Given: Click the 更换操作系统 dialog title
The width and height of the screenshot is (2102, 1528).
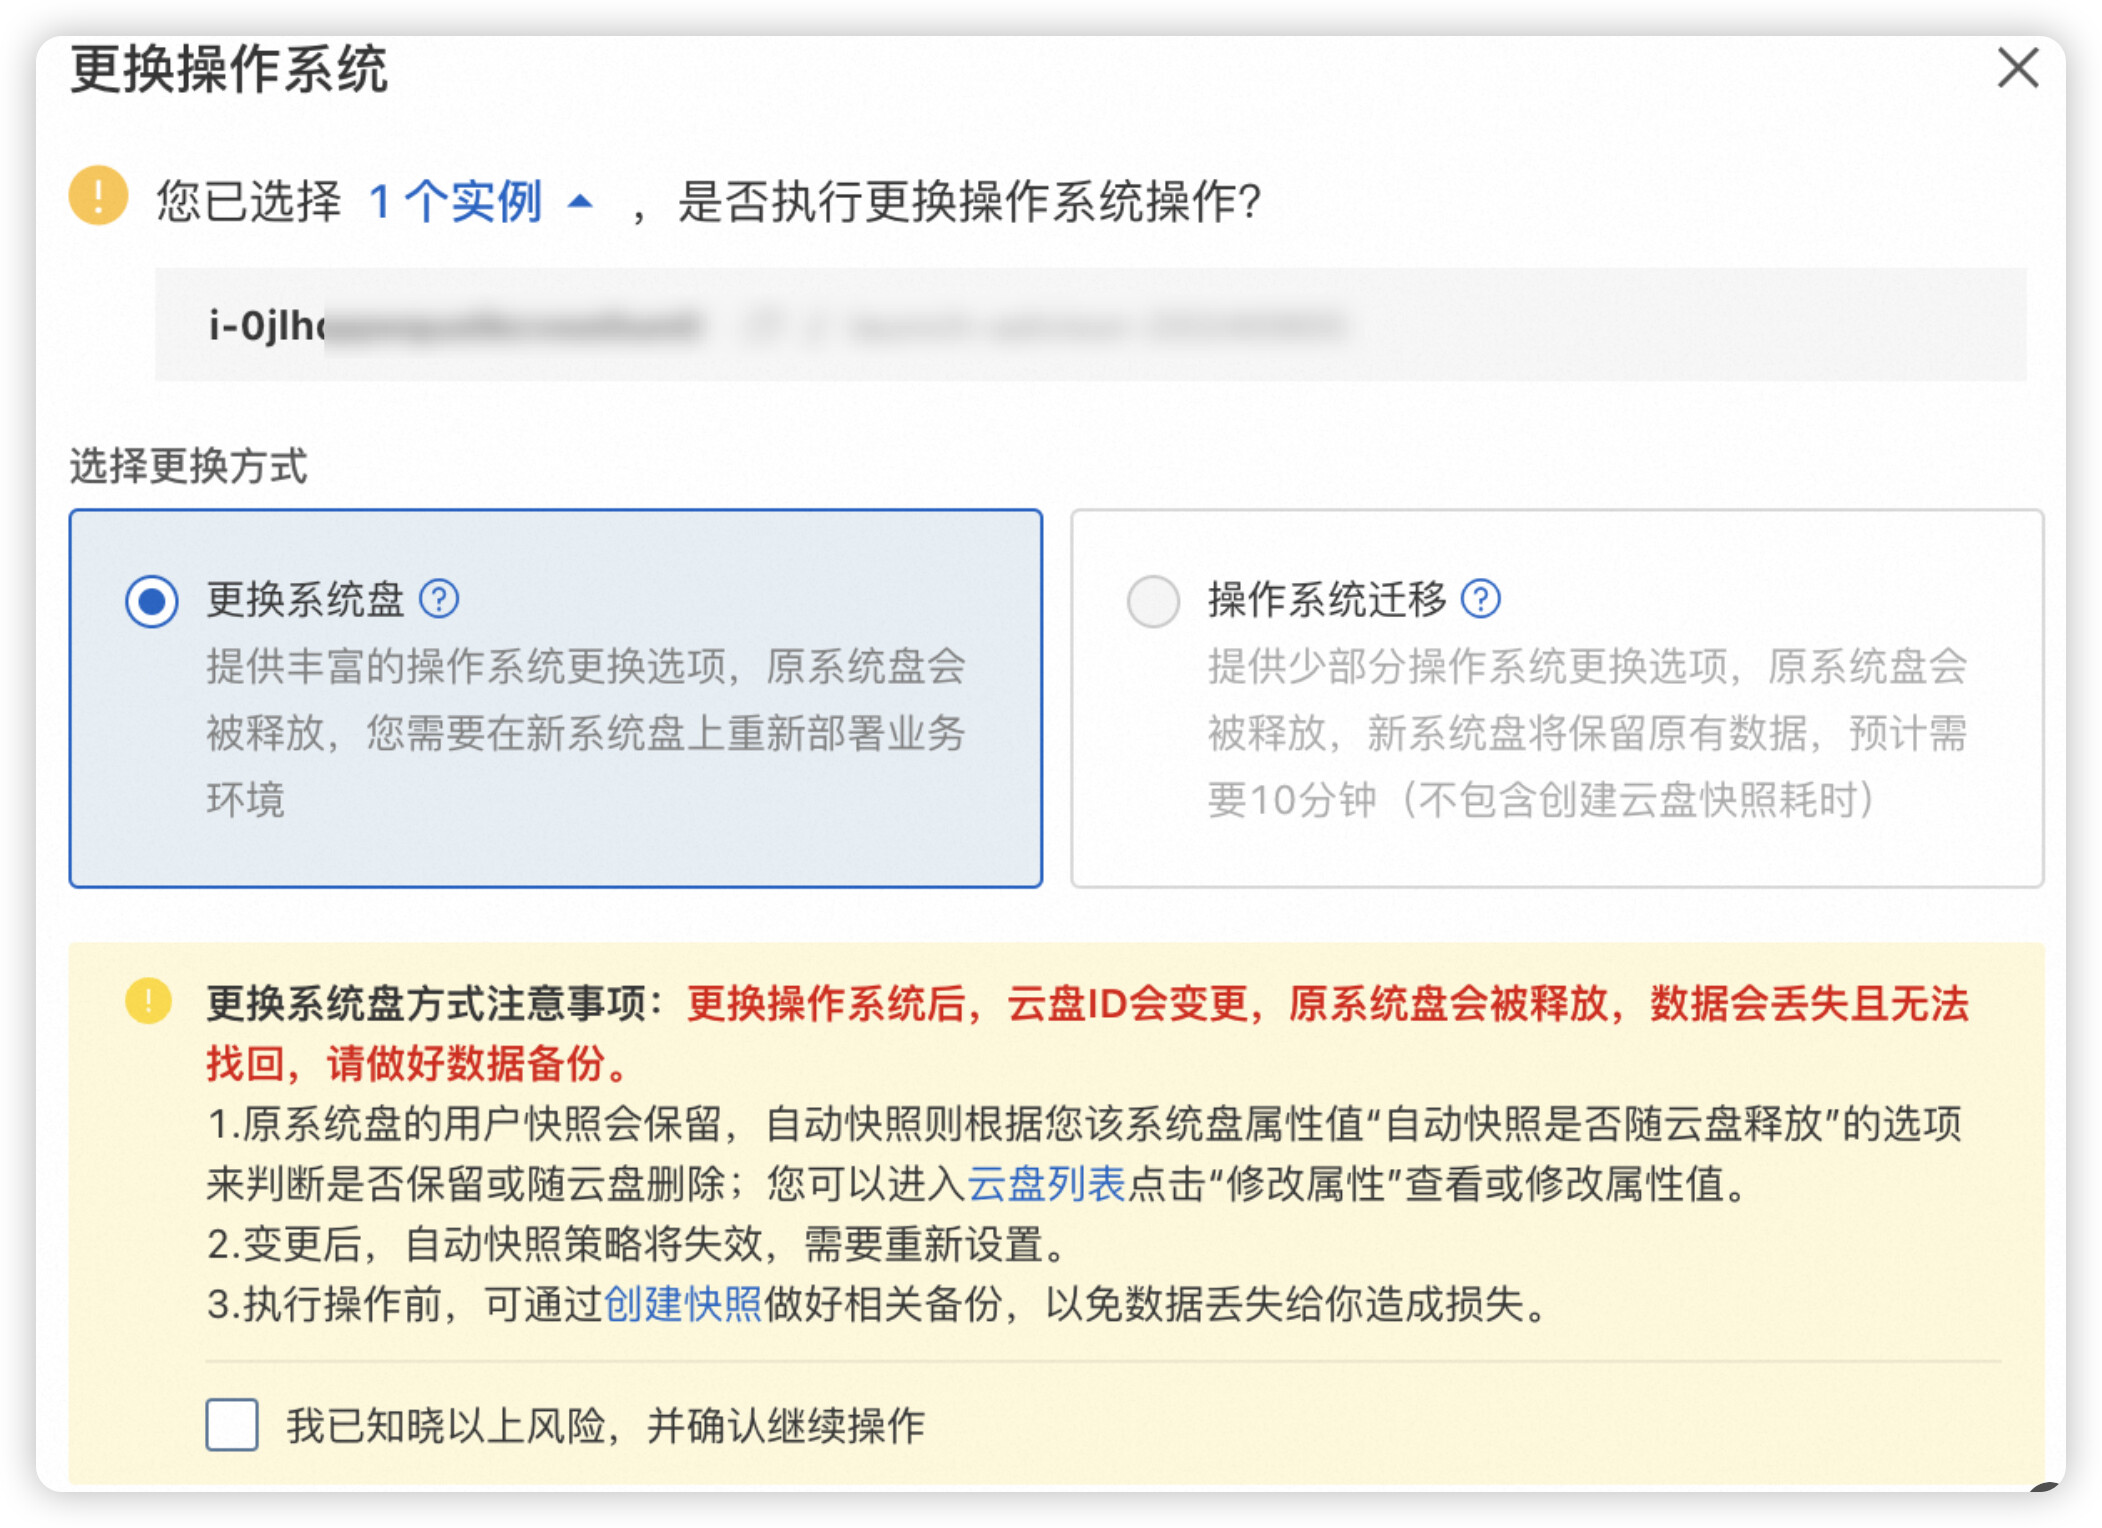Looking at the screenshot, I should pos(229,70).
